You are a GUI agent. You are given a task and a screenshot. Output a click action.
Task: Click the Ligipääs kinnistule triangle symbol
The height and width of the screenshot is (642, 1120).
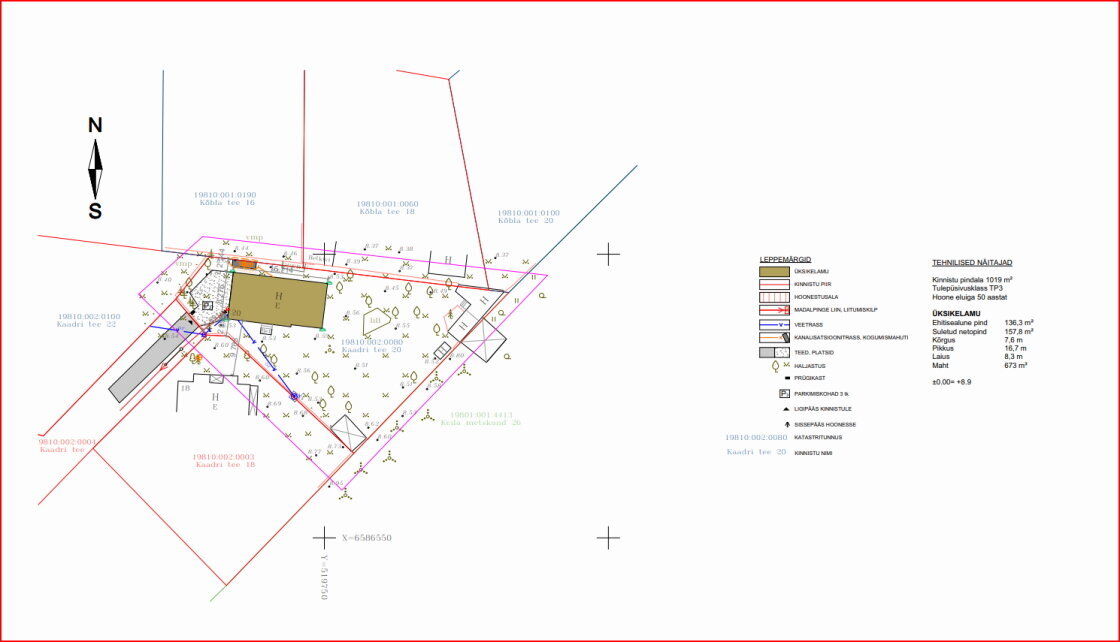[786, 409]
